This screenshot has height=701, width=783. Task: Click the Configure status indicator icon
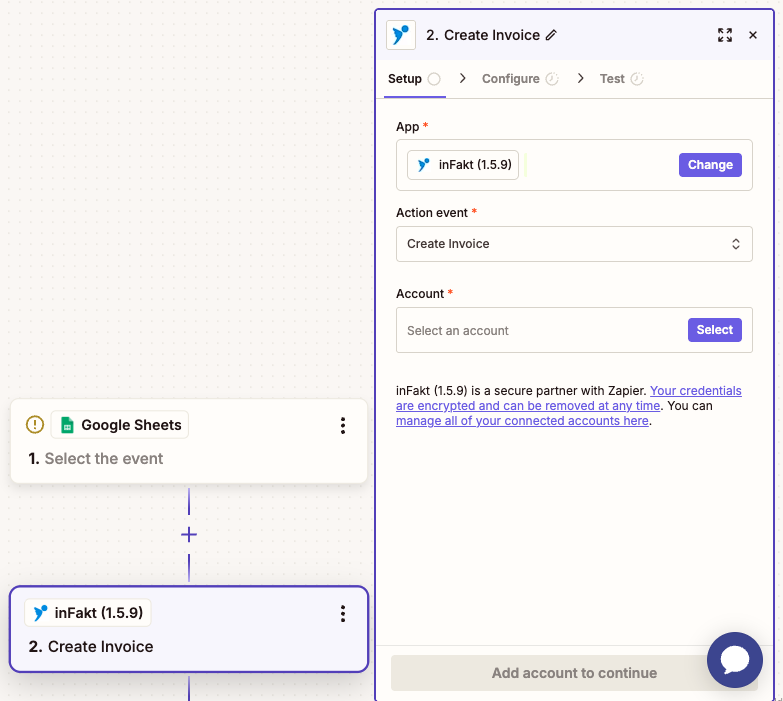[552, 79]
